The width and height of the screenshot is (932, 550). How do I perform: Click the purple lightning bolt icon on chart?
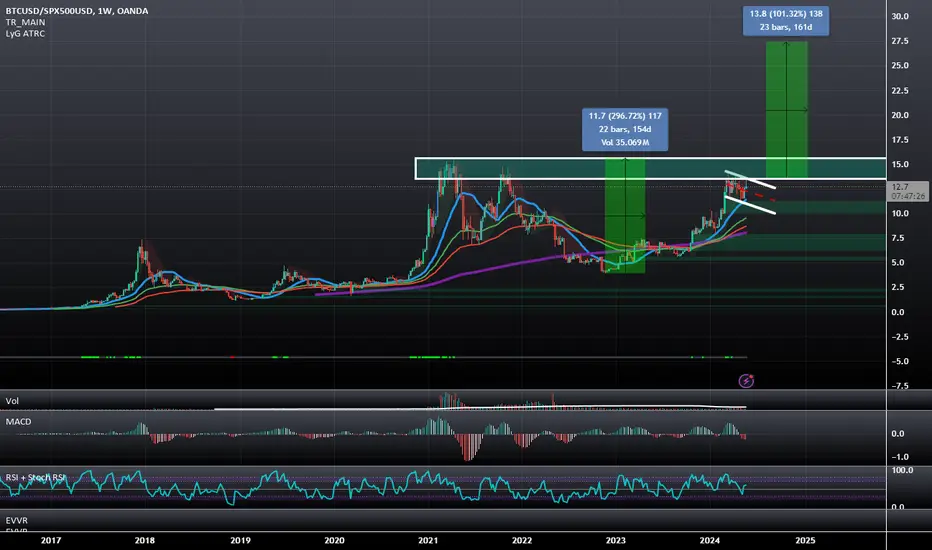(746, 381)
